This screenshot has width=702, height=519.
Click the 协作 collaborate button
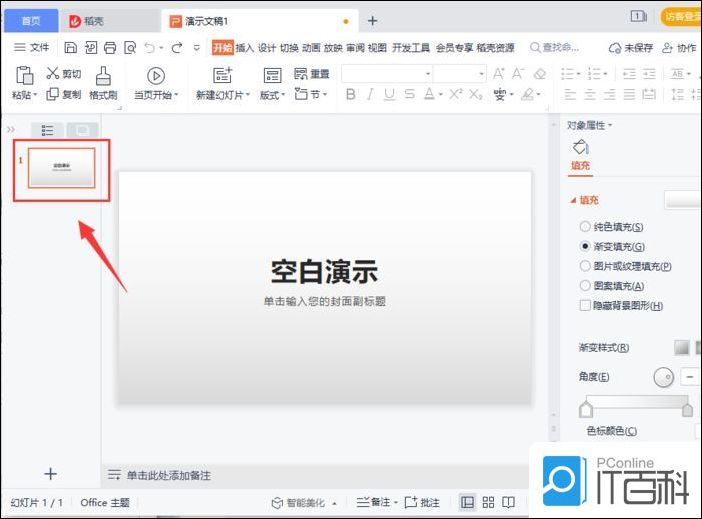point(679,47)
